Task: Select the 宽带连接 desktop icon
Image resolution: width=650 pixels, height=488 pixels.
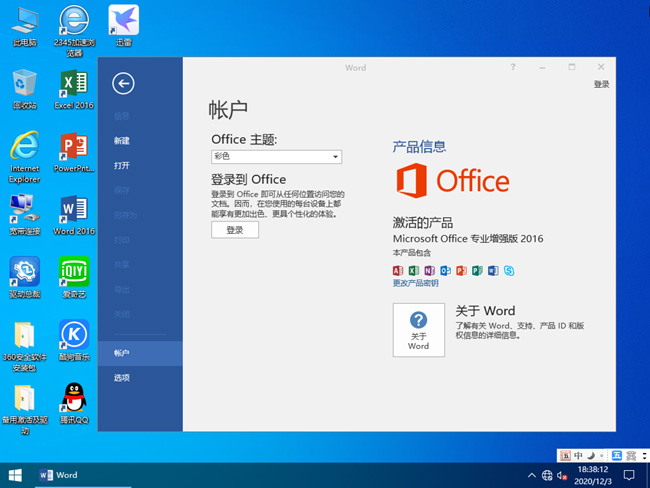Action: [x=24, y=215]
